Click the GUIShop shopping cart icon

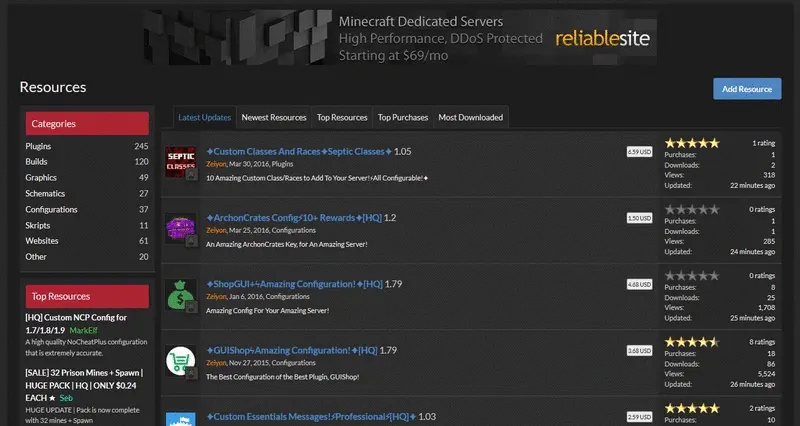pyautogui.click(x=181, y=361)
